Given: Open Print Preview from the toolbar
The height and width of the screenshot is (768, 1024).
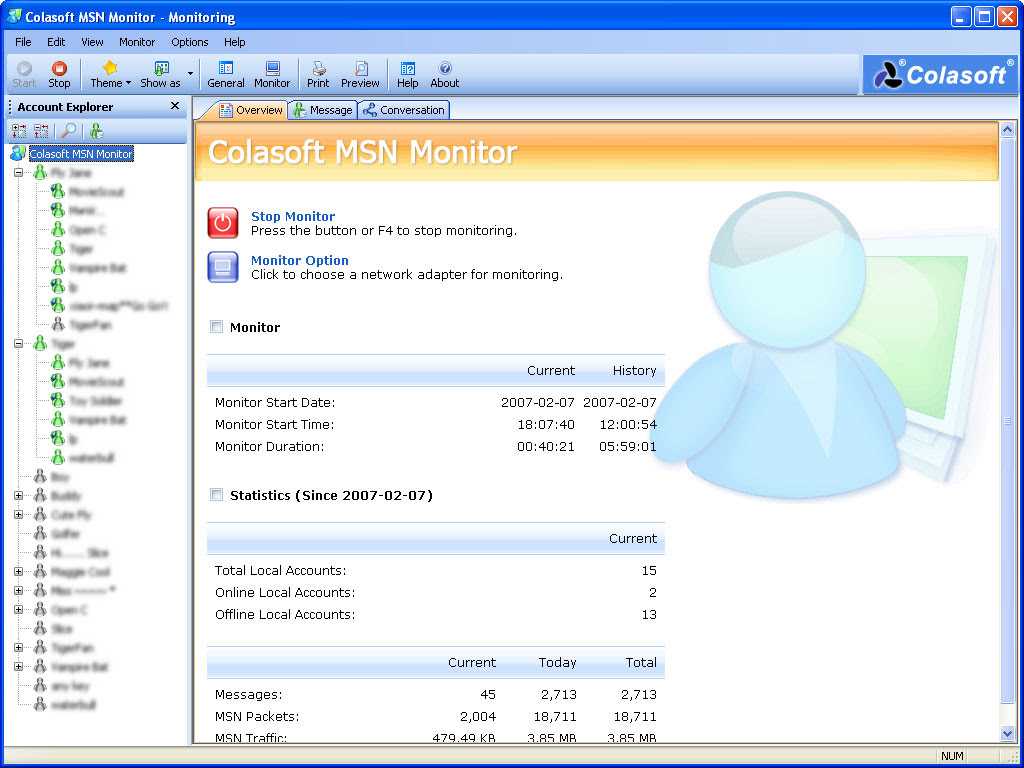Looking at the screenshot, I should (x=360, y=74).
